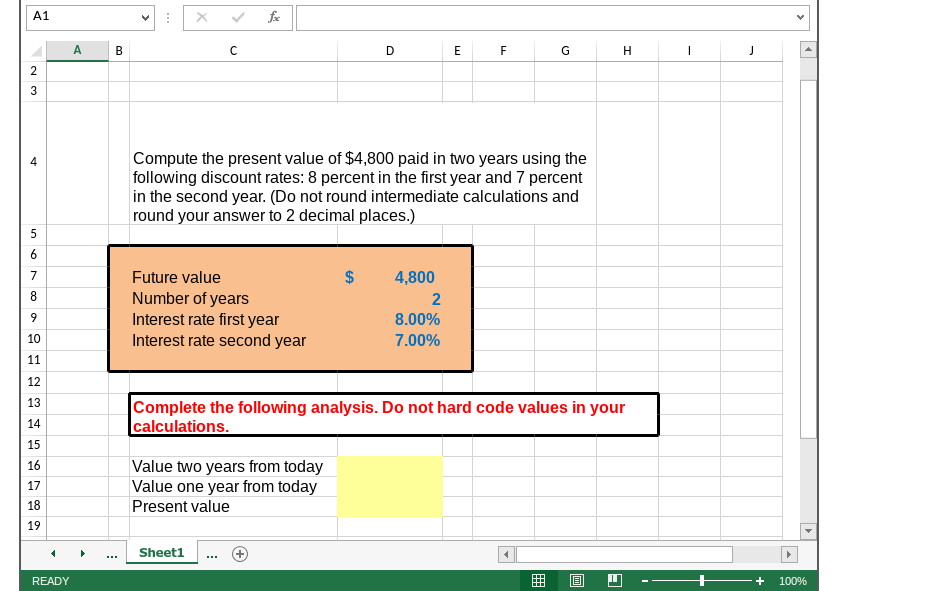Click the right arrow of horizontal scrollbar

(789, 553)
